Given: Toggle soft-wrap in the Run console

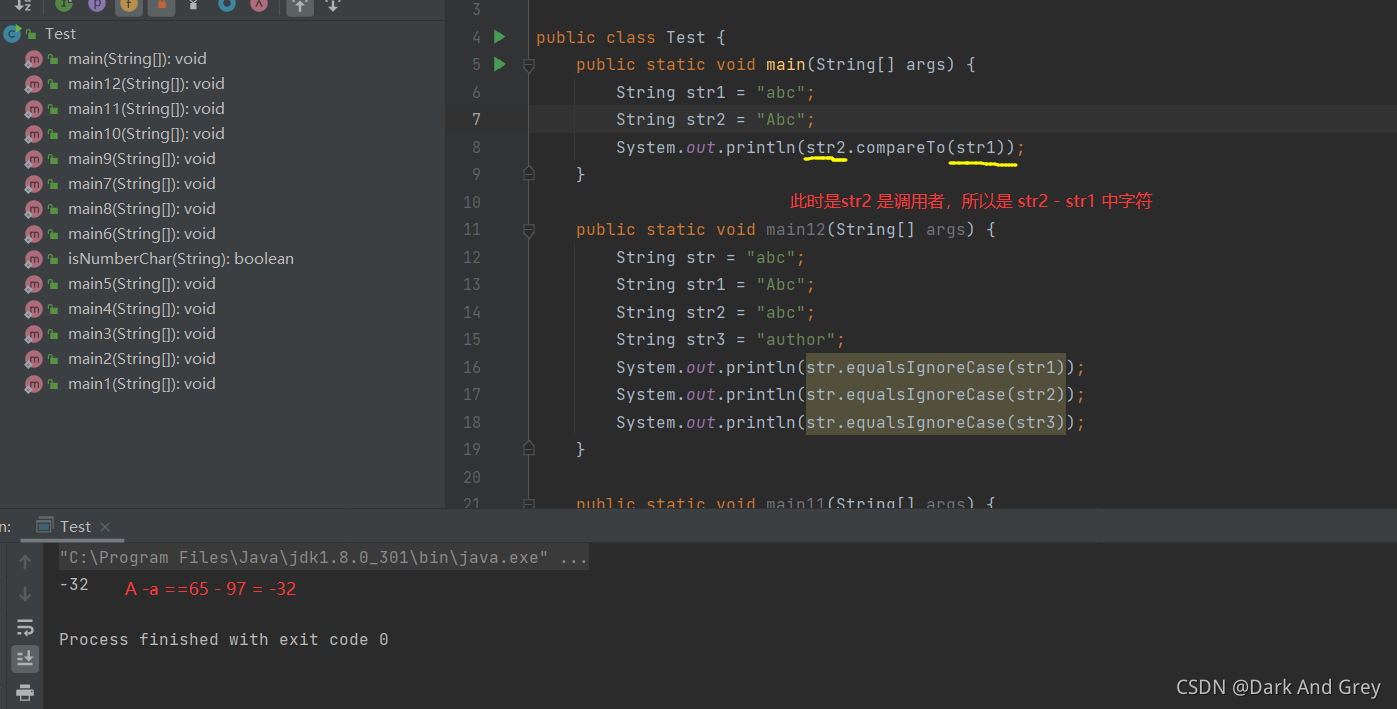Looking at the screenshot, I should click(x=25, y=627).
